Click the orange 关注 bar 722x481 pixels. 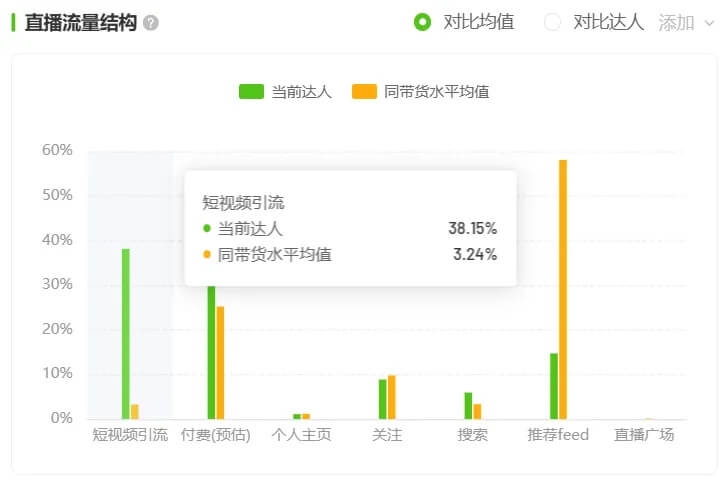tap(392, 397)
